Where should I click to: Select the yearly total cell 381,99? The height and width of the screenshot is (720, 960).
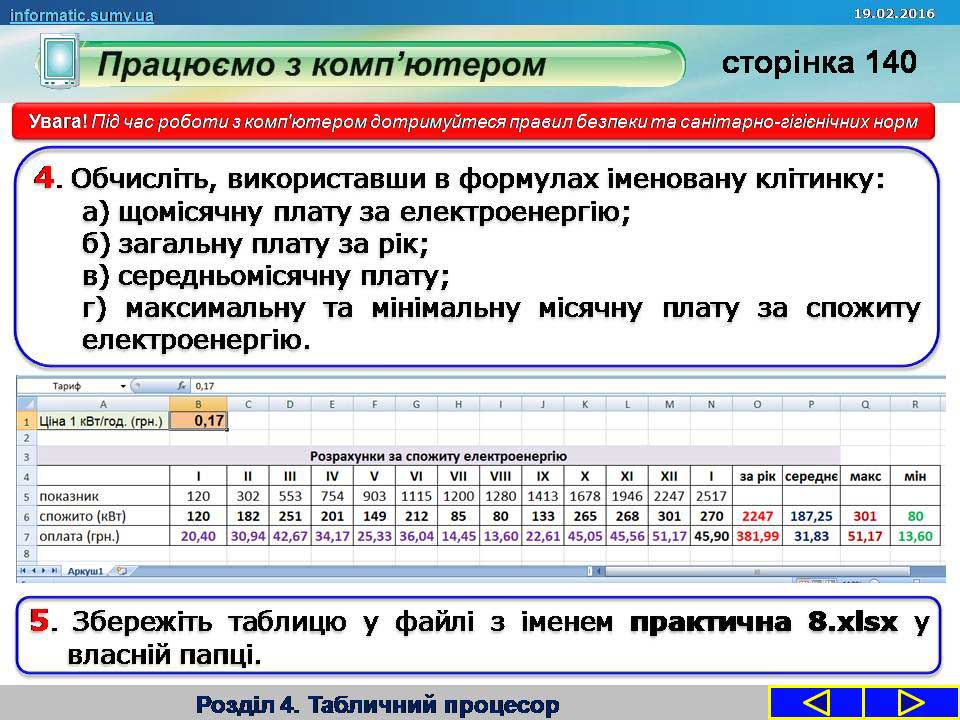(x=757, y=536)
